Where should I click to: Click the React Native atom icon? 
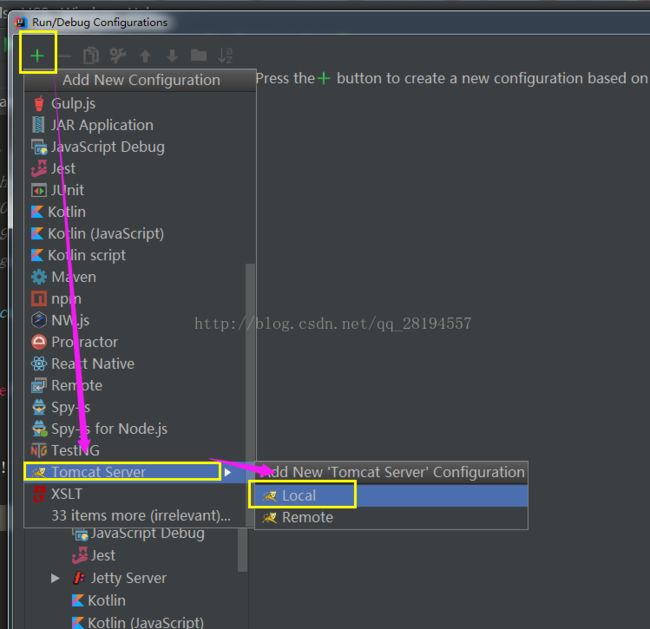pyautogui.click(x=39, y=364)
